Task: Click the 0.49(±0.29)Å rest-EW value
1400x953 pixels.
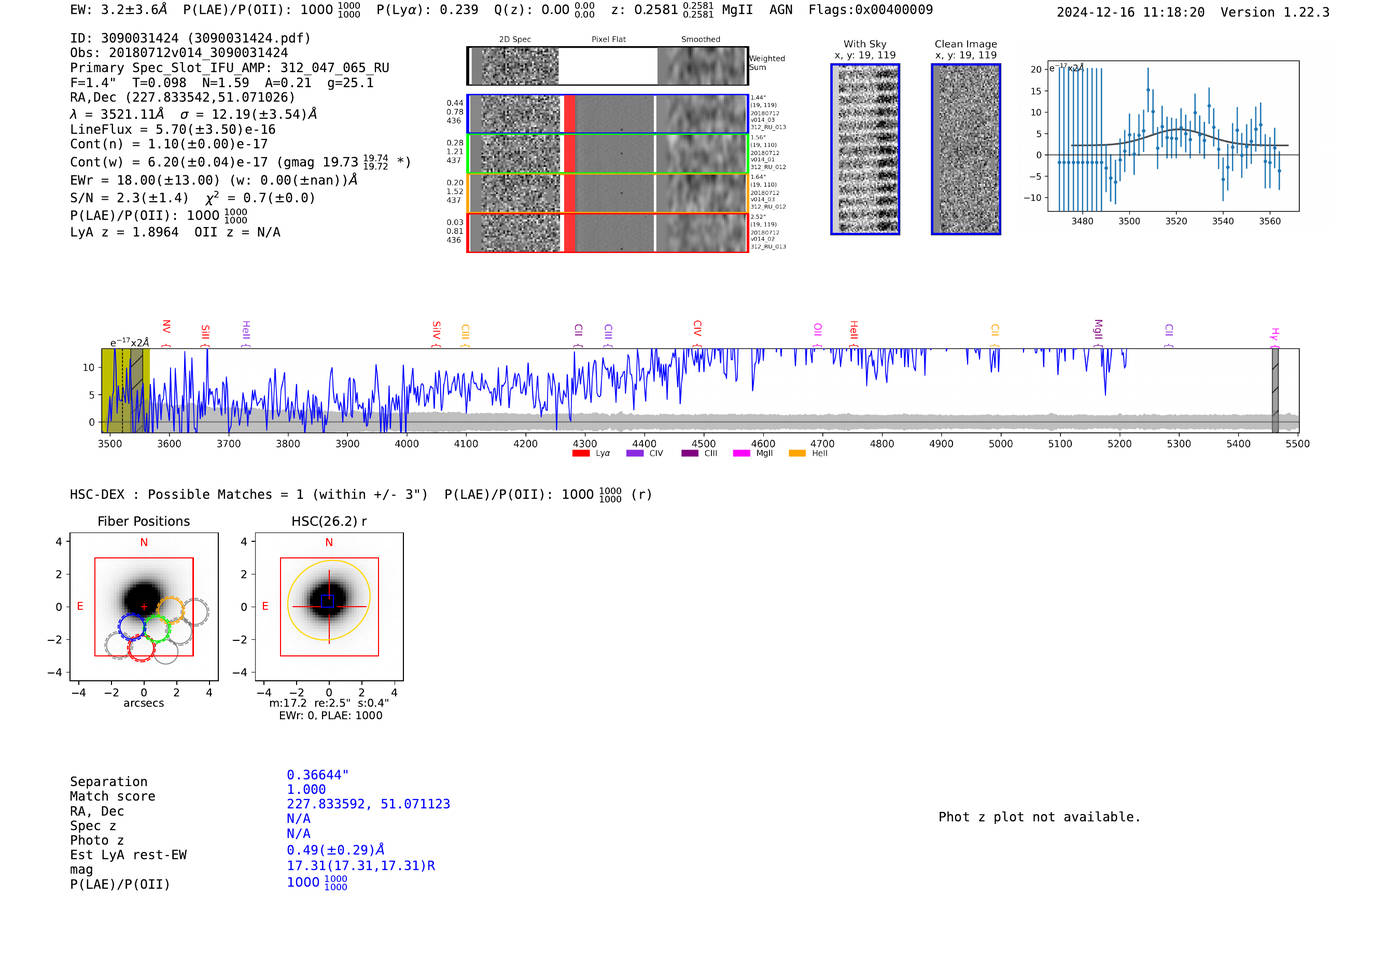Action: click(335, 850)
